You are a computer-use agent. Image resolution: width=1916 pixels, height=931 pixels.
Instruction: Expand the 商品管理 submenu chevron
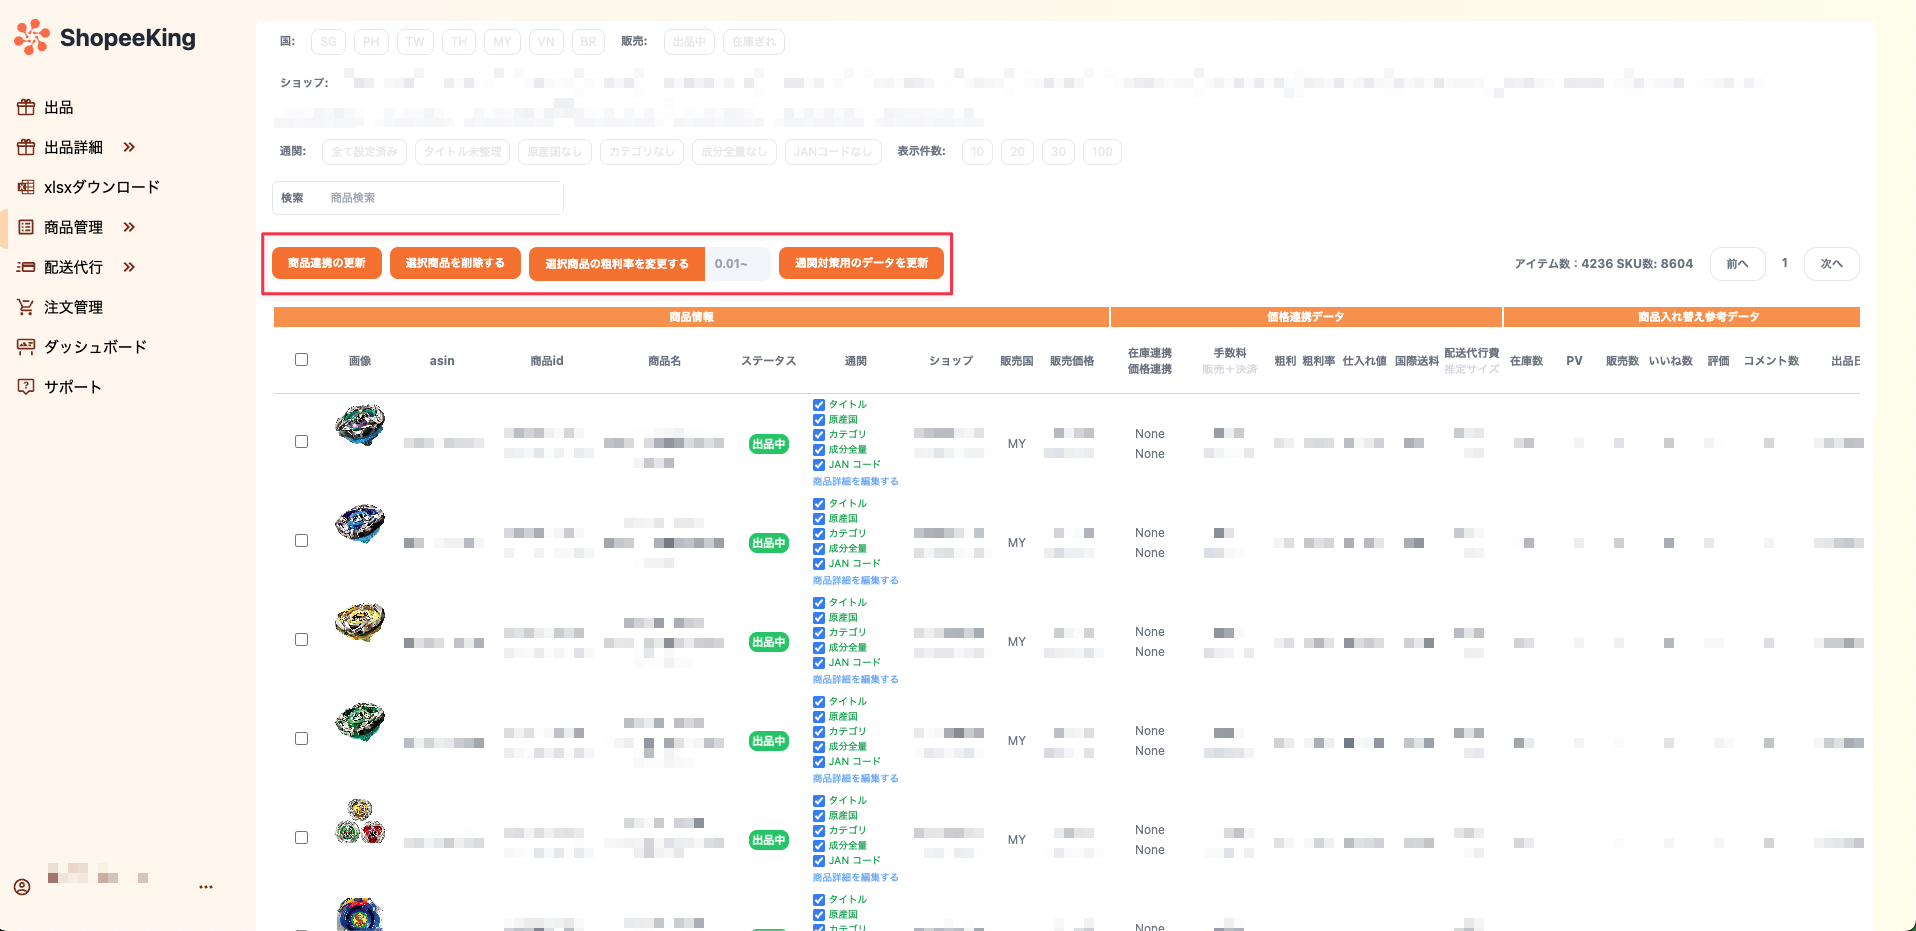tap(129, 227)
